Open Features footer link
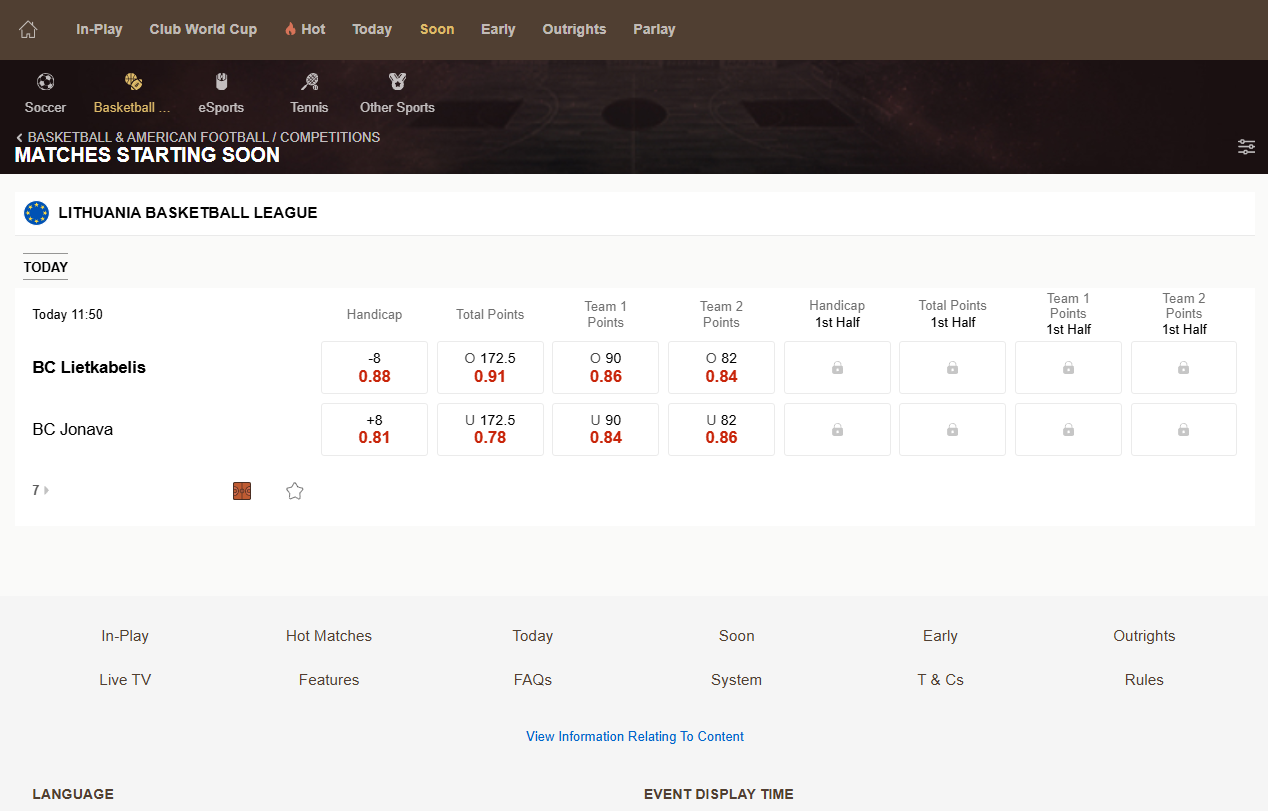The height and width of the screenshot is (811, 1268). (329, 680)
